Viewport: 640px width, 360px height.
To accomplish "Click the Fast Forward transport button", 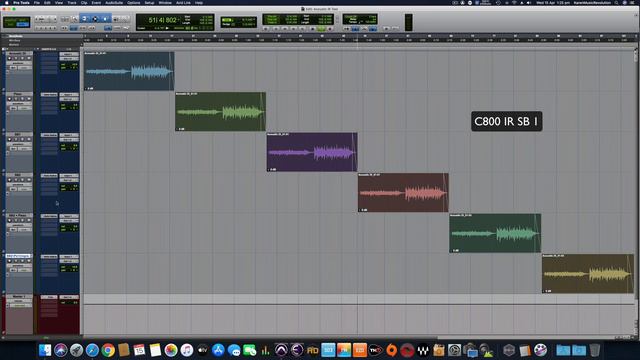I will coord(293,29).
